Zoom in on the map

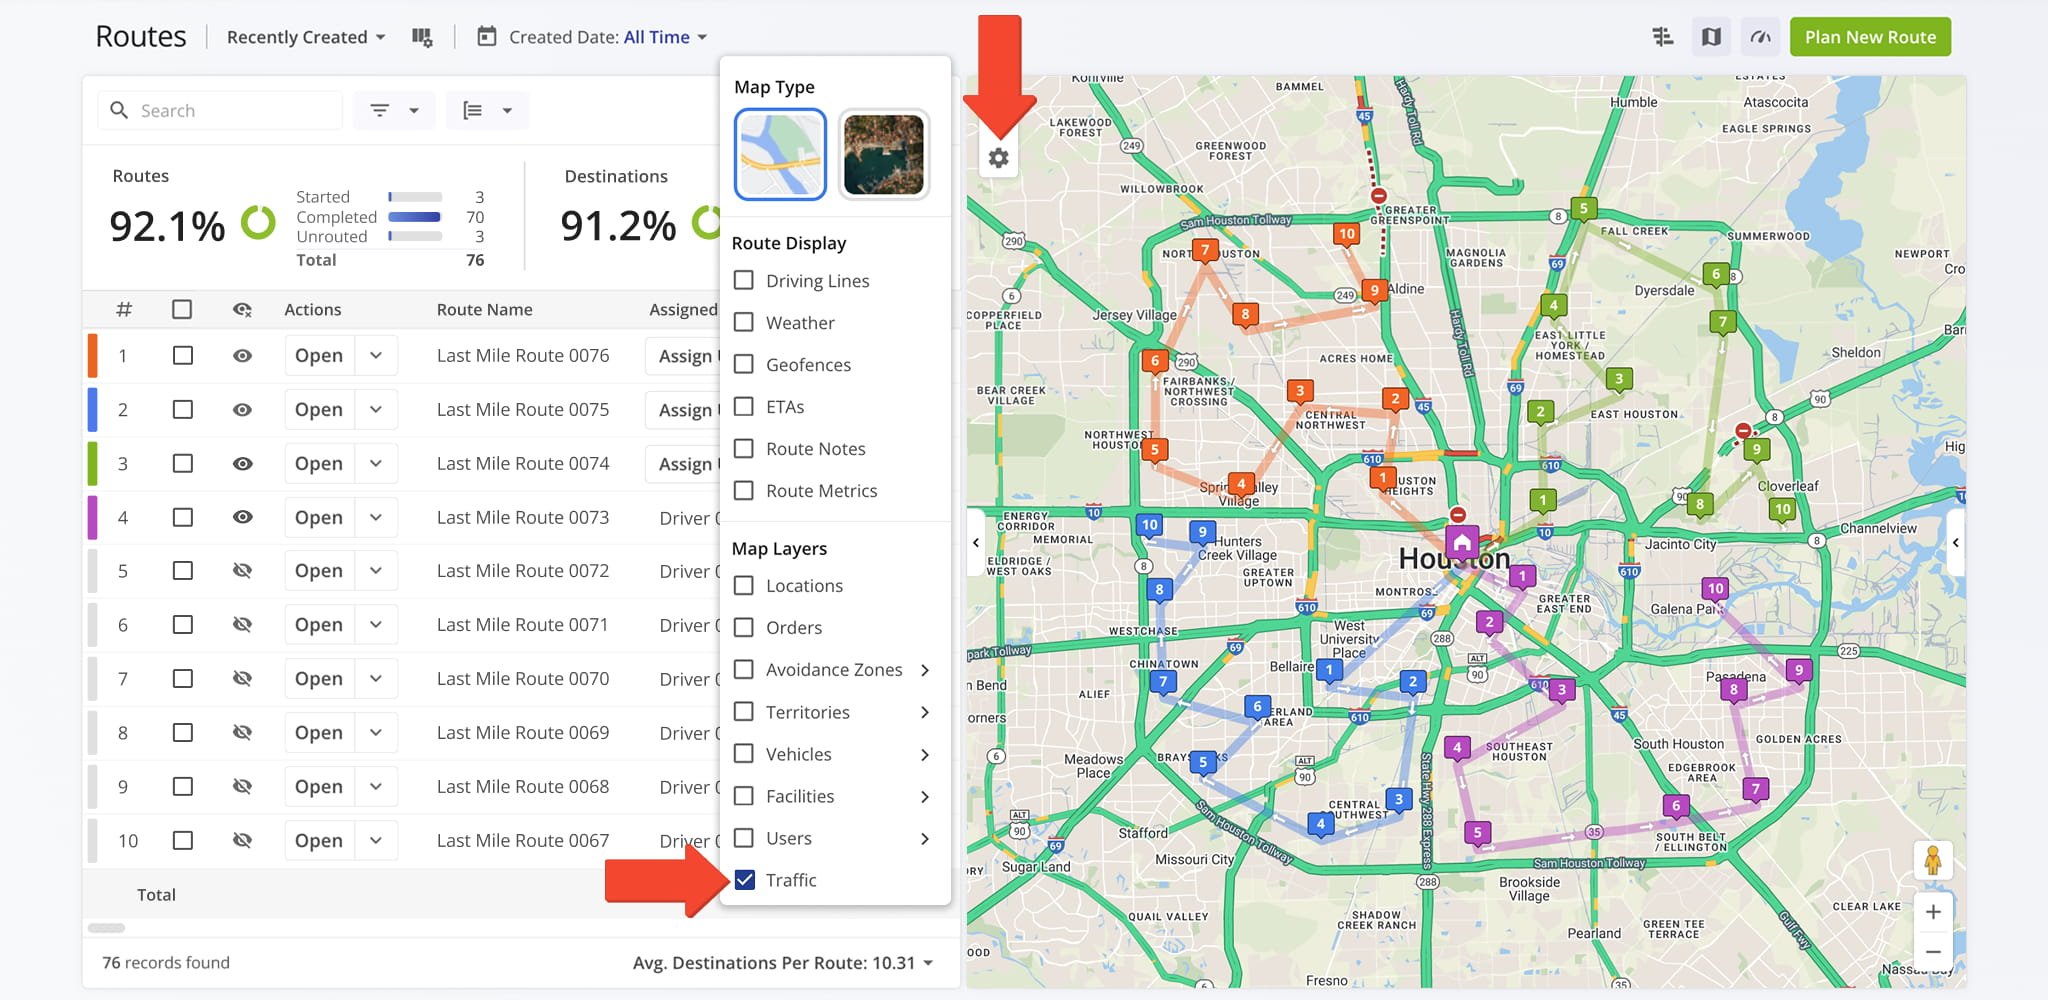1933,911
